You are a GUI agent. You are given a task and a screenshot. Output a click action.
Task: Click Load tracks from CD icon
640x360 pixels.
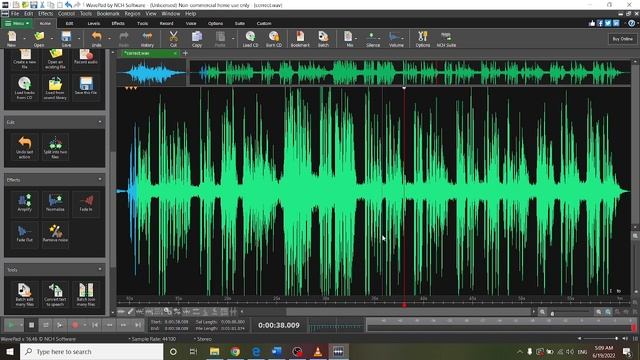click(24, 88)
